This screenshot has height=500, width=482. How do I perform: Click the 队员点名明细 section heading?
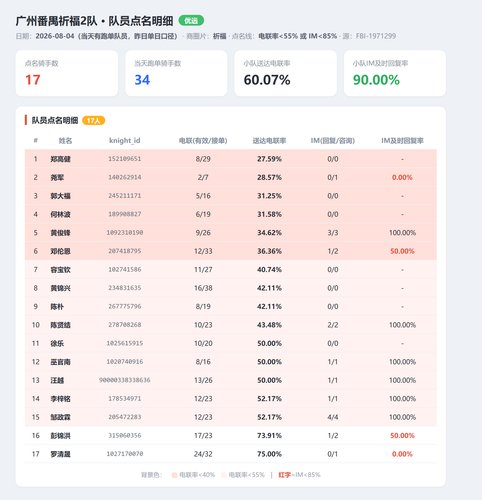(55, 120)
